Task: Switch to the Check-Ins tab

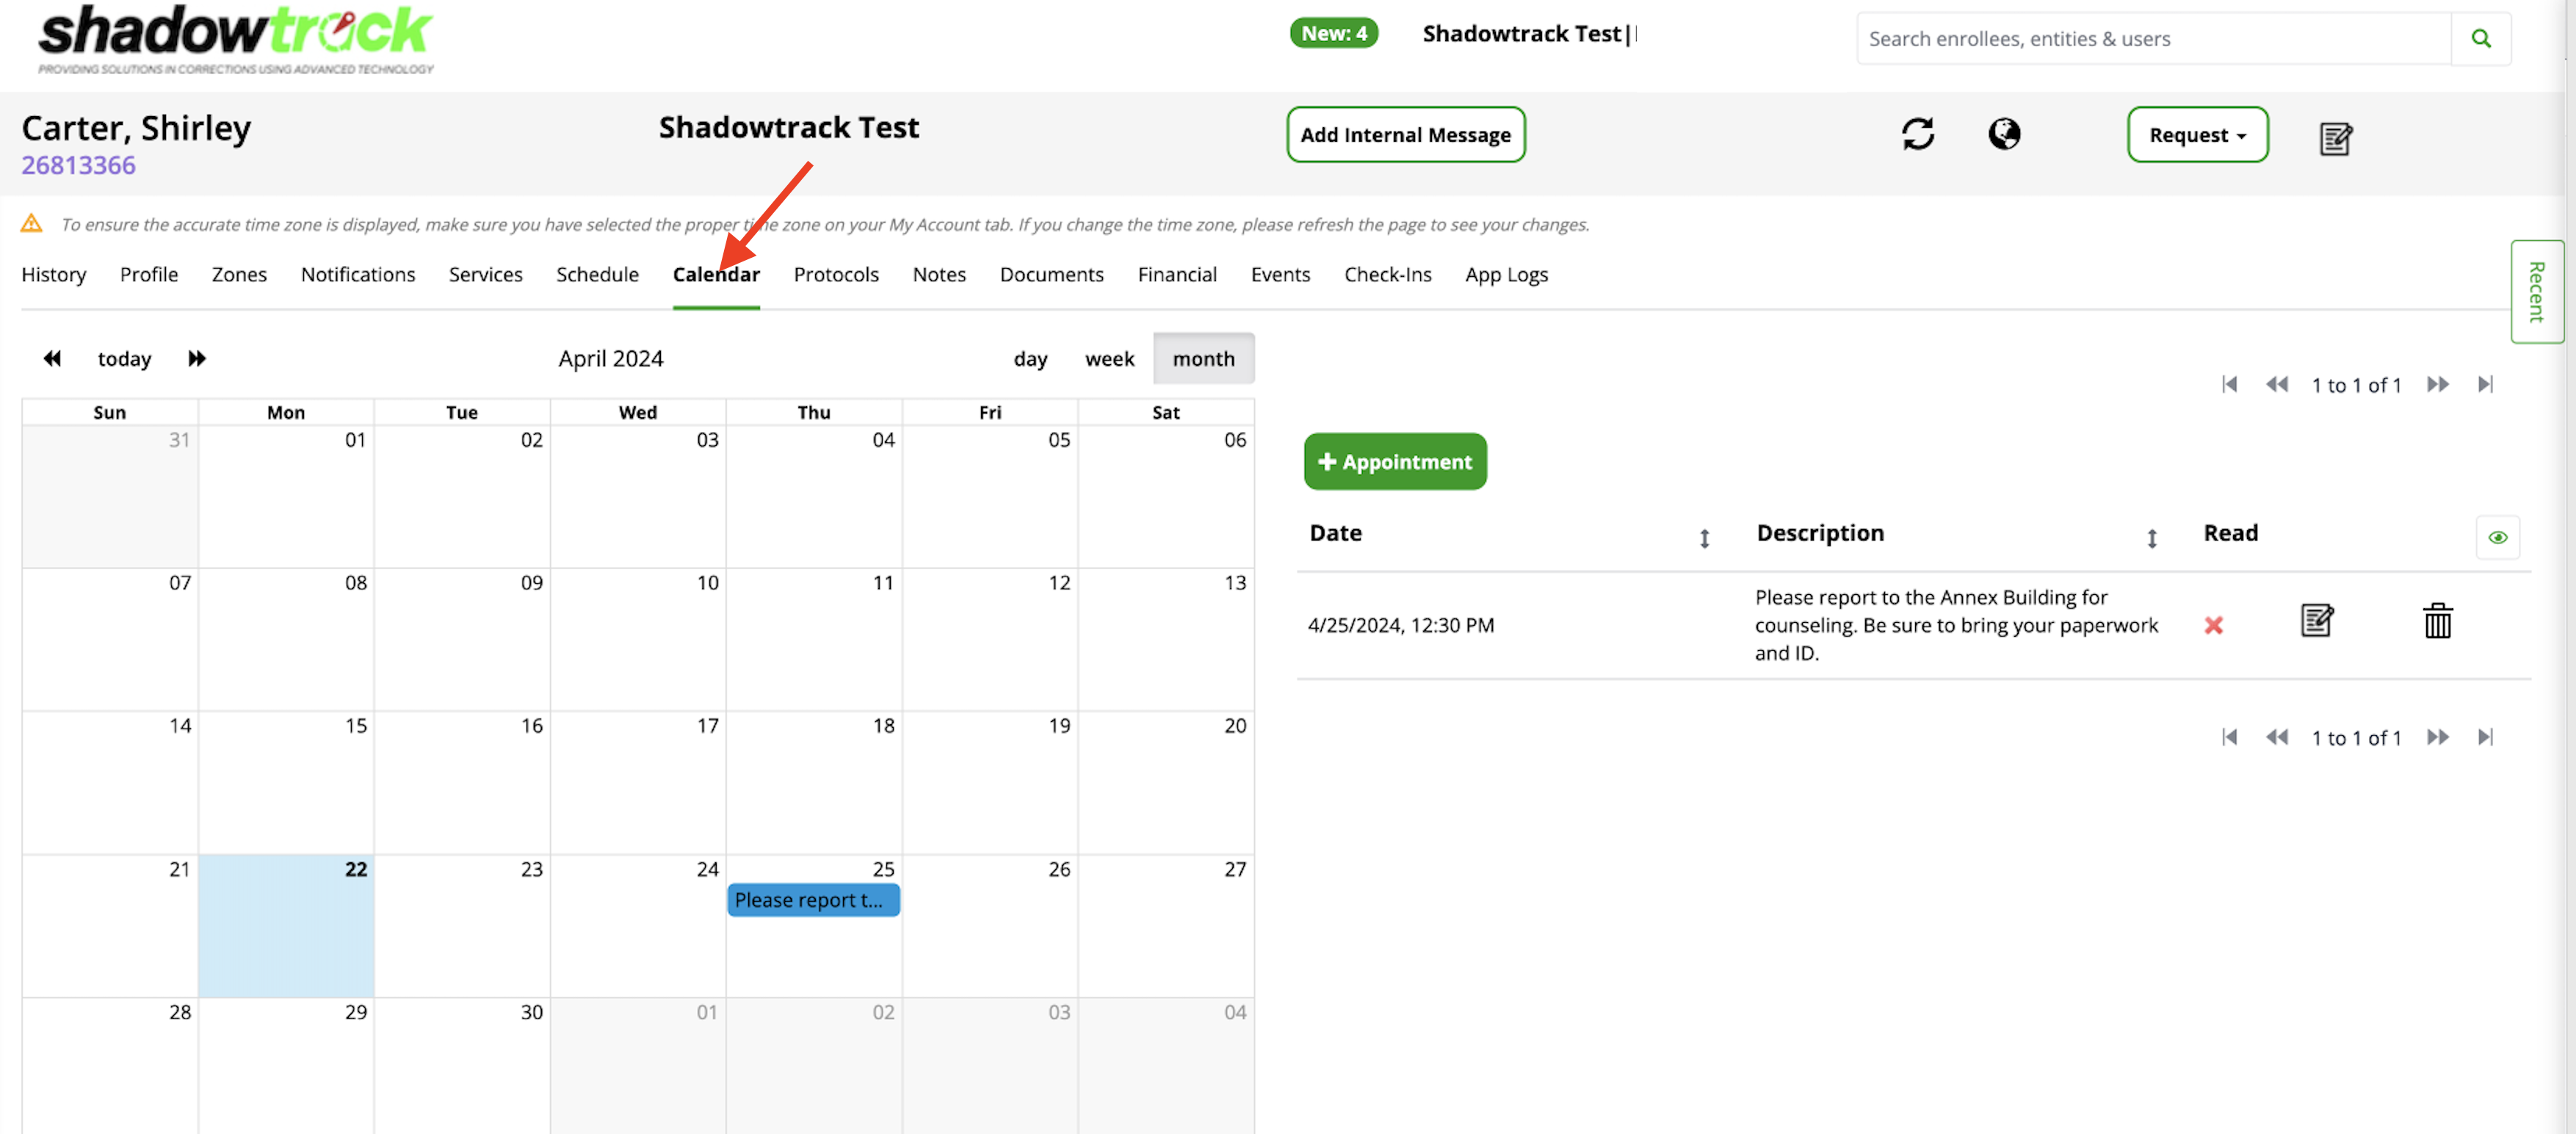Action: tap(1387, 274)
